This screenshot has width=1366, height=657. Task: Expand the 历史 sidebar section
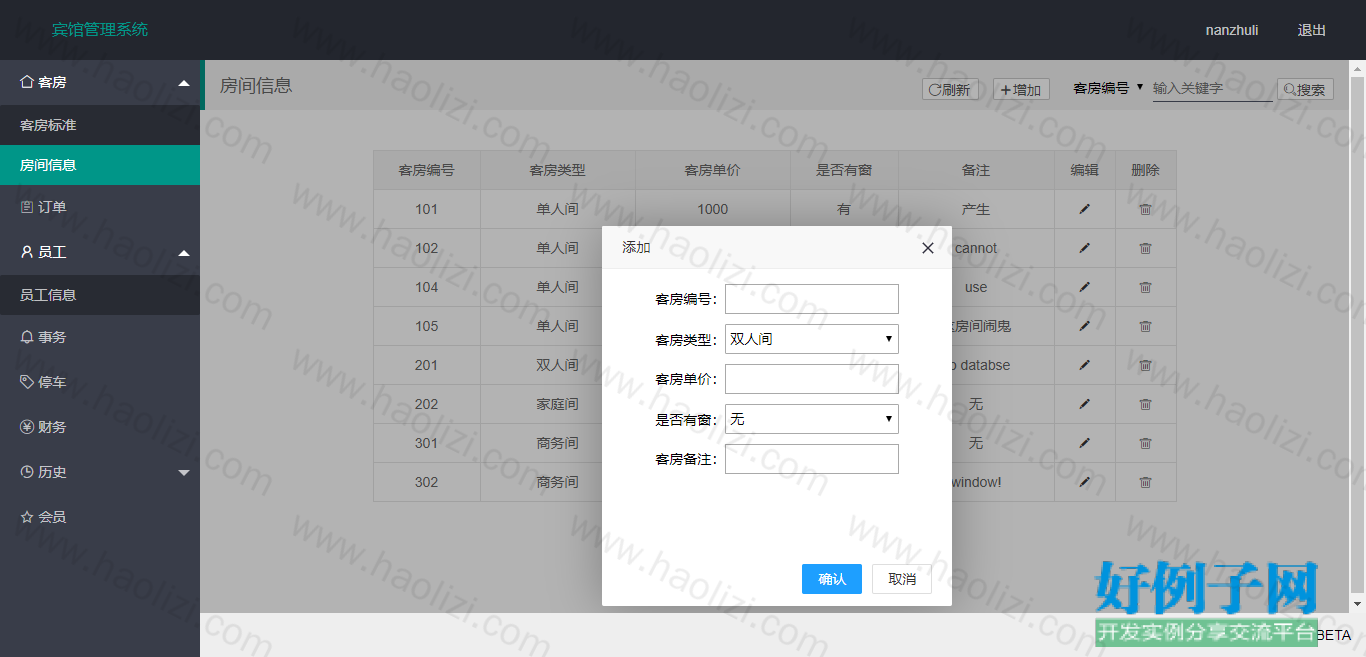tap(100, 472)
